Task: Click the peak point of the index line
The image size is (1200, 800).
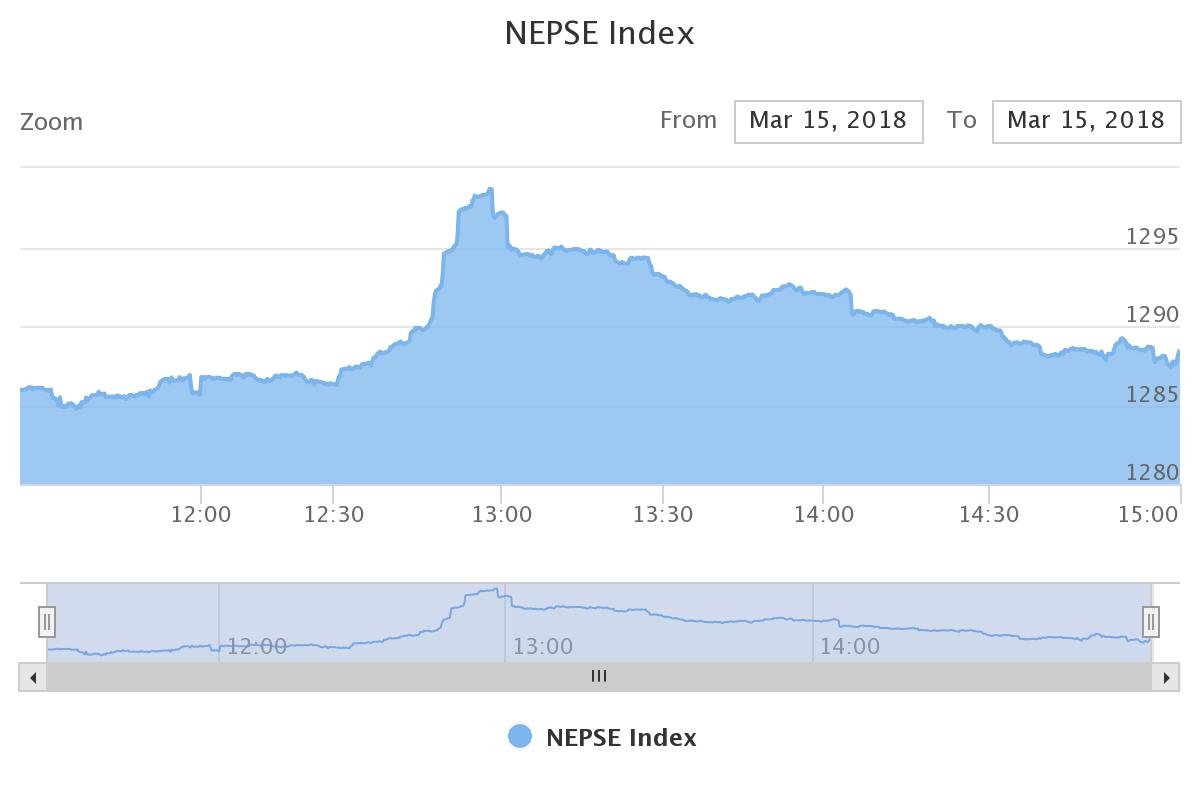Action: 490,189
